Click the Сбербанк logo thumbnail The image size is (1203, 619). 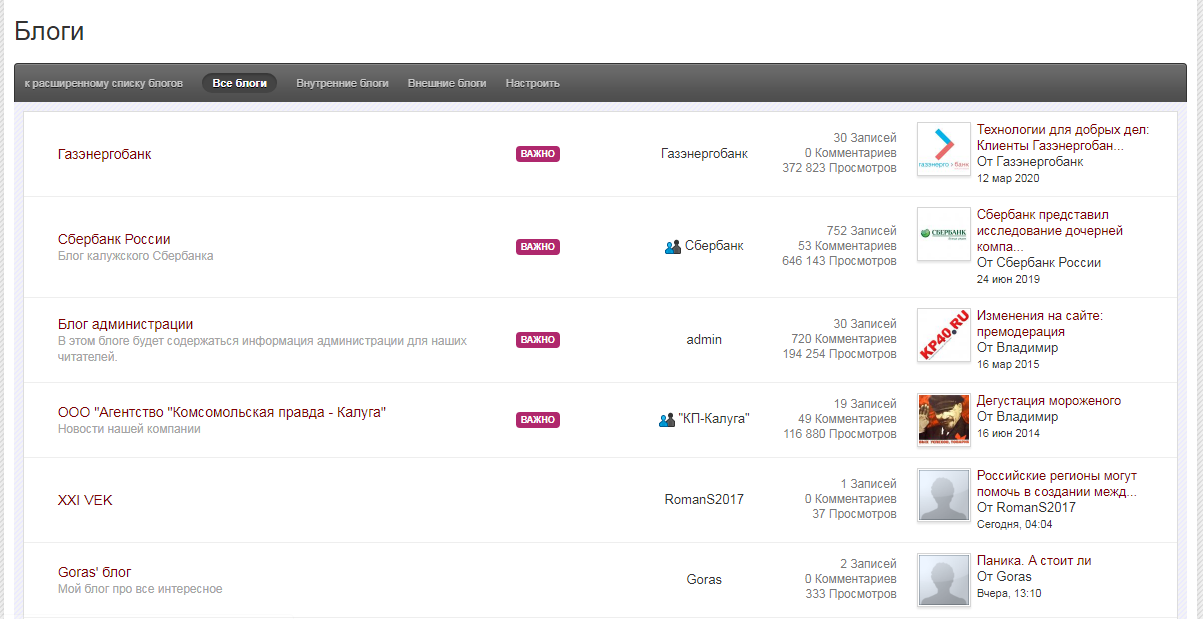click(x=944, y=234)
